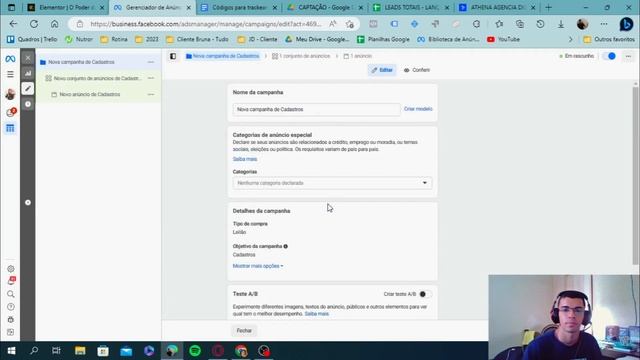640x360 pixels.
Task: Click the Fechar button
Action: 244,330
